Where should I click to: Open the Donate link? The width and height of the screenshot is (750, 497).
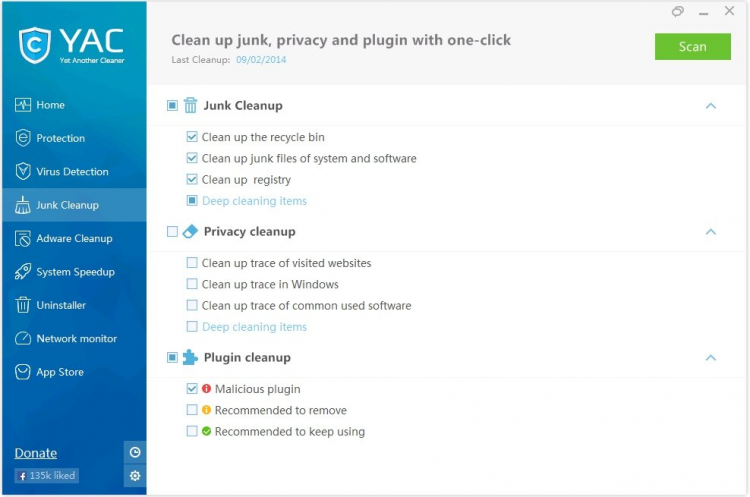[x=36, y=453]
